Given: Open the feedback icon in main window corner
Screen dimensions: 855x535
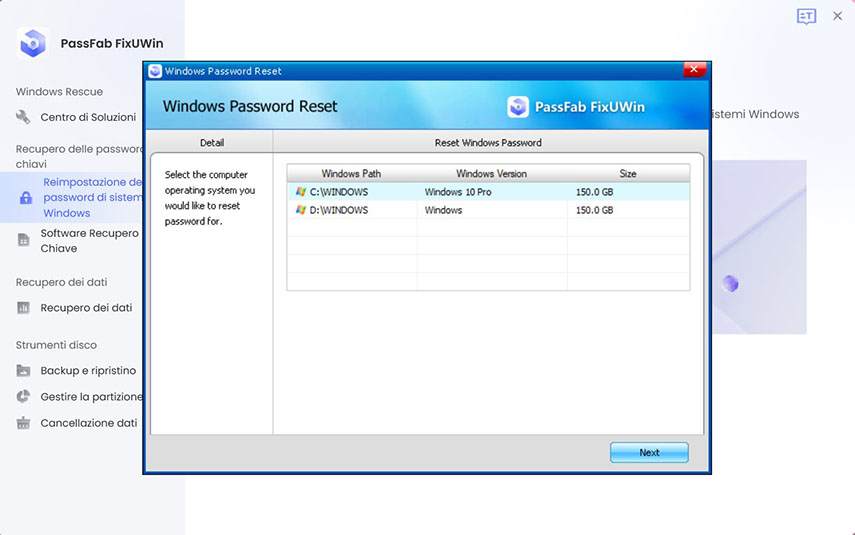Looking at the screenshot, I should (806, 16).
